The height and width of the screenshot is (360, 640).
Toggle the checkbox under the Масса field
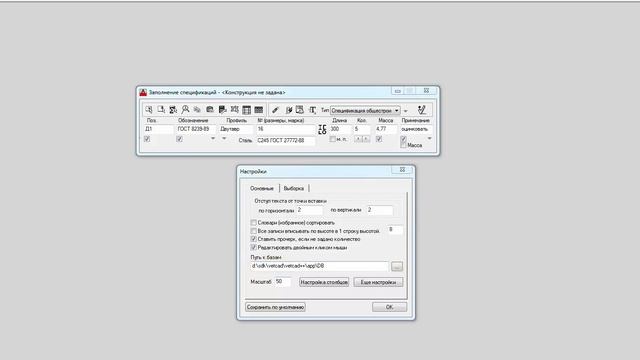pos(379,139)
